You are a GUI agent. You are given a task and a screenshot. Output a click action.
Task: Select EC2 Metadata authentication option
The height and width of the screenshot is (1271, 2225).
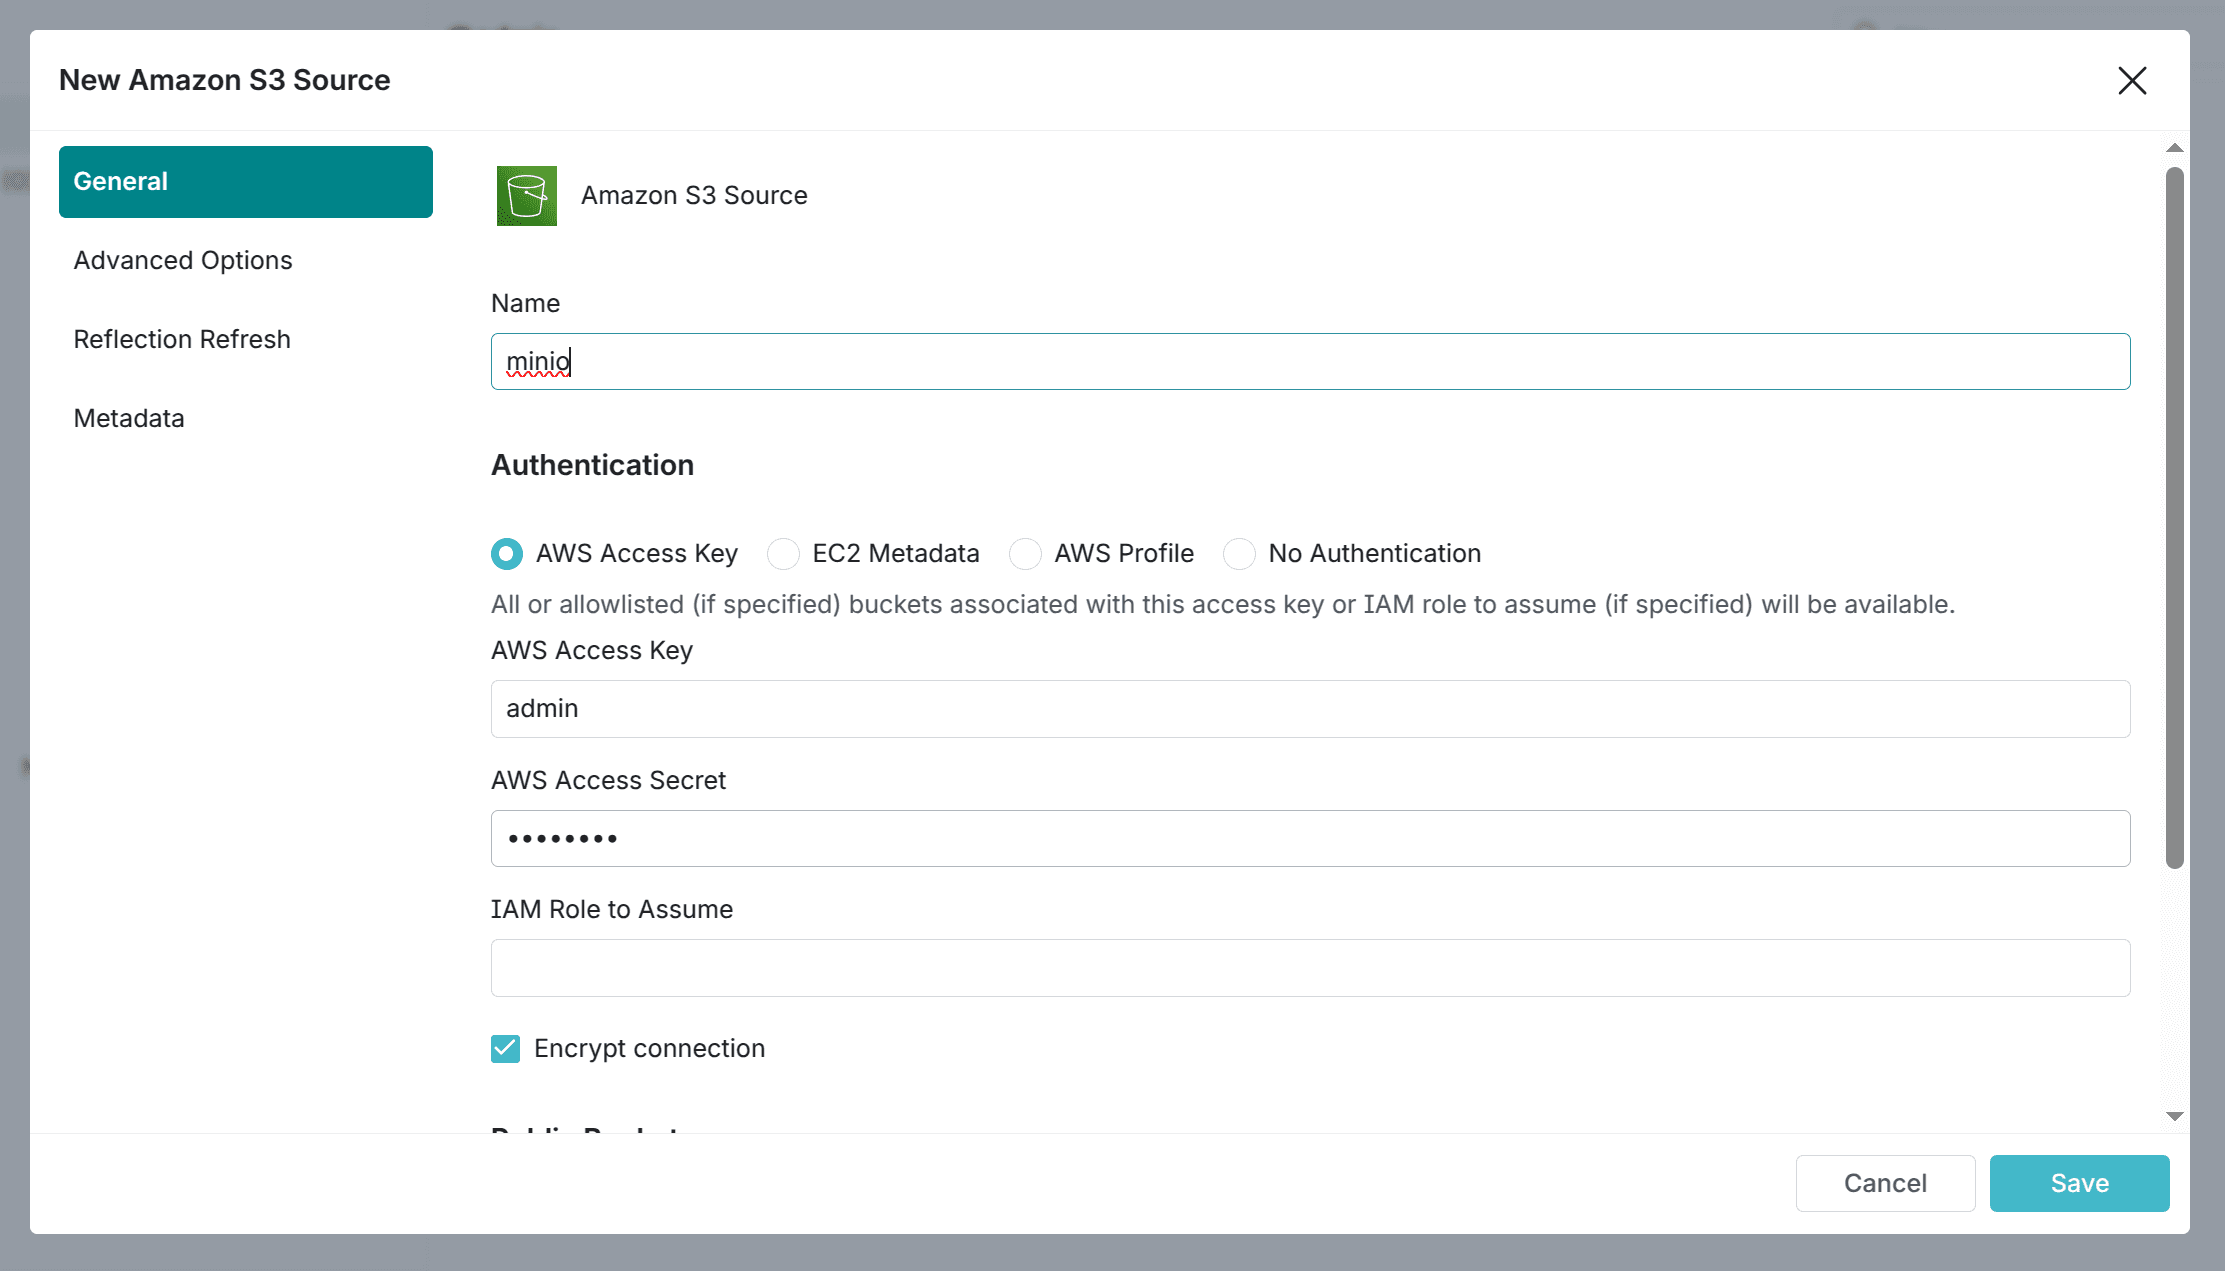pyautogui.click(x=783, y=554)
